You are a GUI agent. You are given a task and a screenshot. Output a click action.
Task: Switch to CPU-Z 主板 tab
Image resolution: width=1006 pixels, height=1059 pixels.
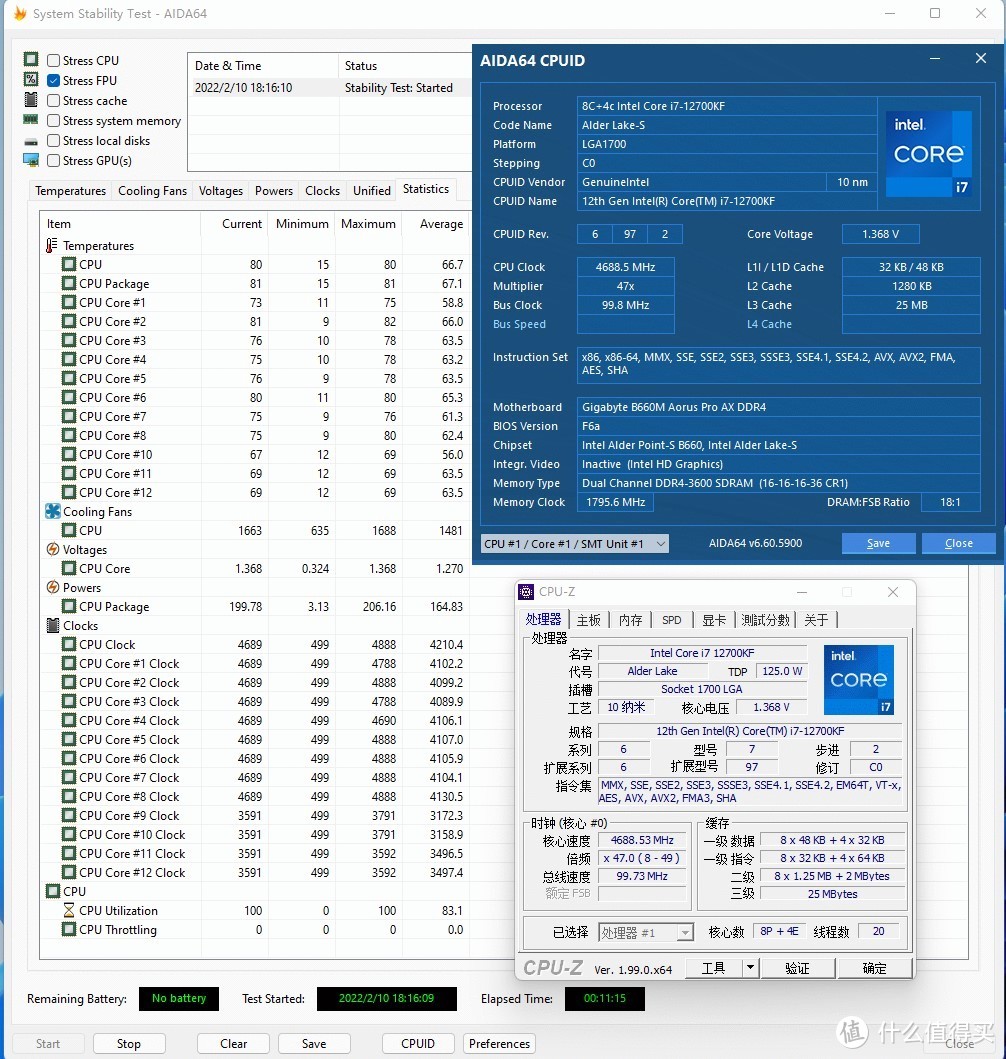[x=589, y=620]
